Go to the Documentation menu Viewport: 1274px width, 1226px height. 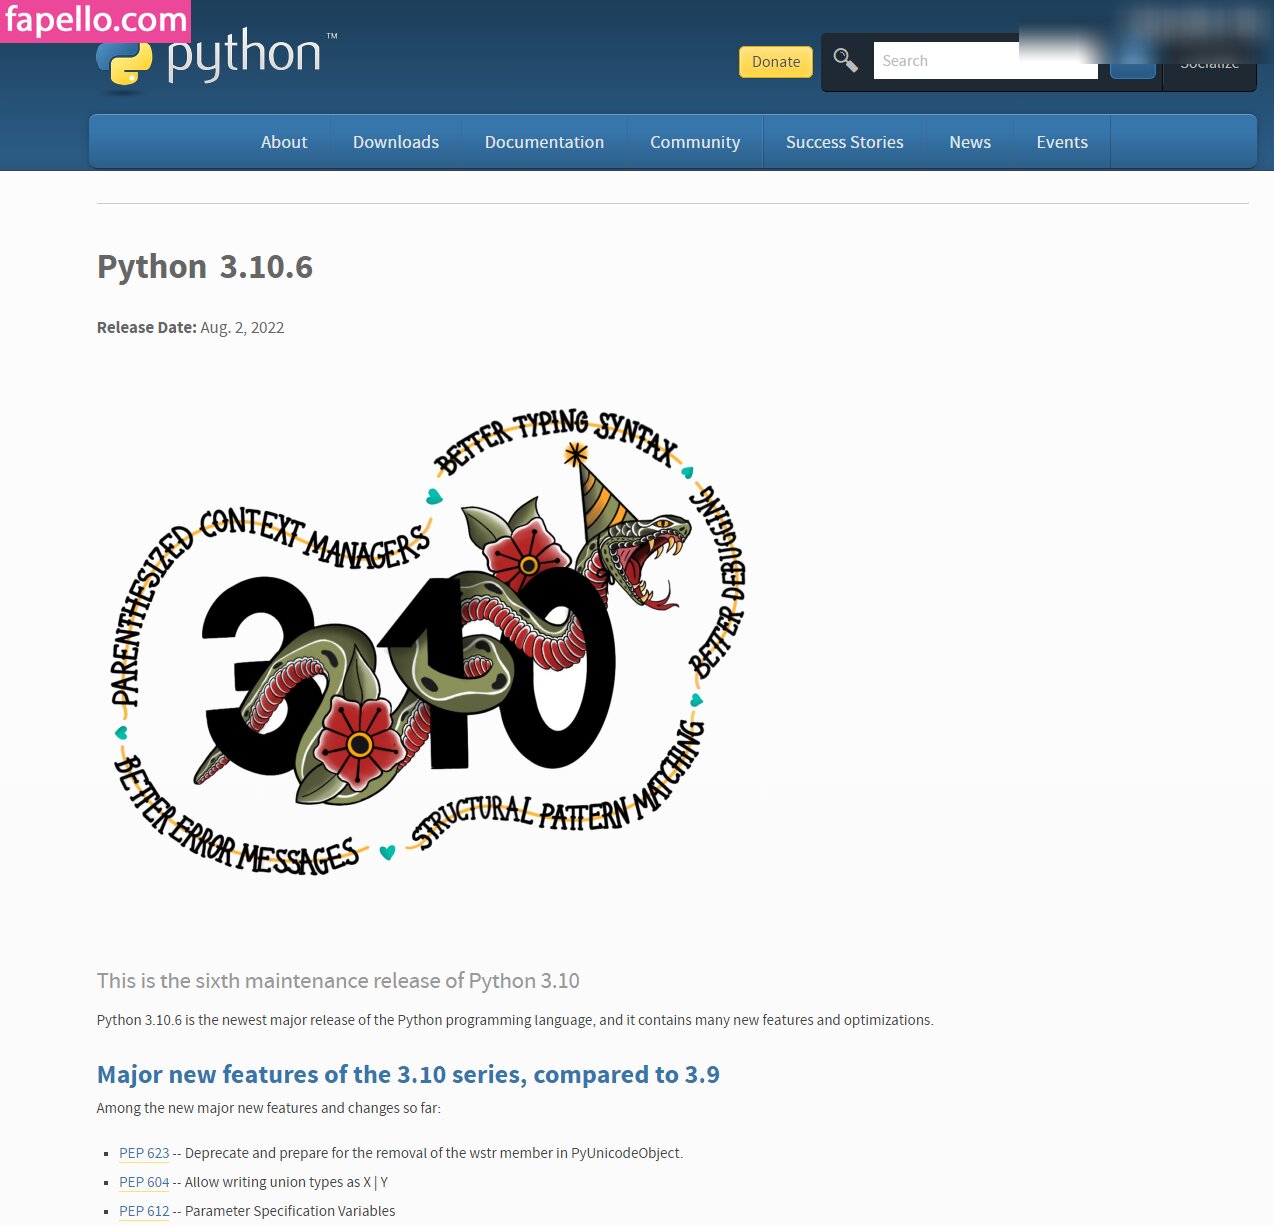point(544,142)
